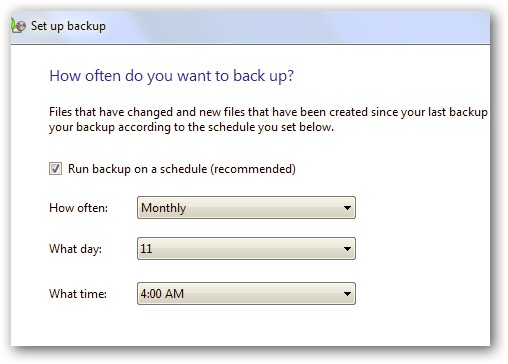Click the description text about changed files
Screen dimensions: 508x364
click(x=268, y=120)
